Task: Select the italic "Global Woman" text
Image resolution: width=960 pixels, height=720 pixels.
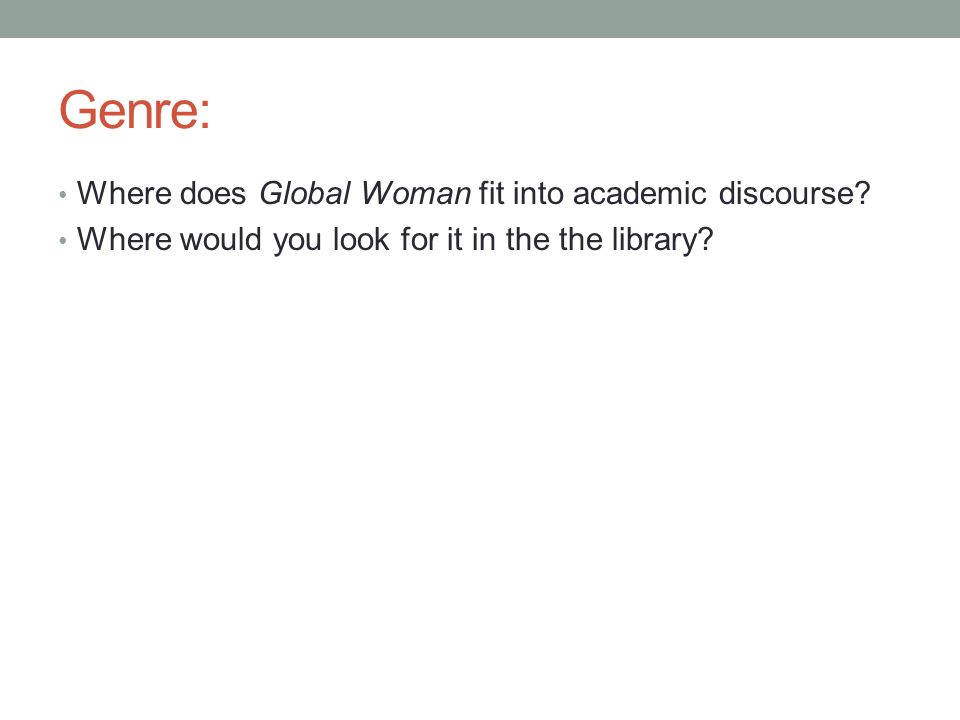Action: 366,193
